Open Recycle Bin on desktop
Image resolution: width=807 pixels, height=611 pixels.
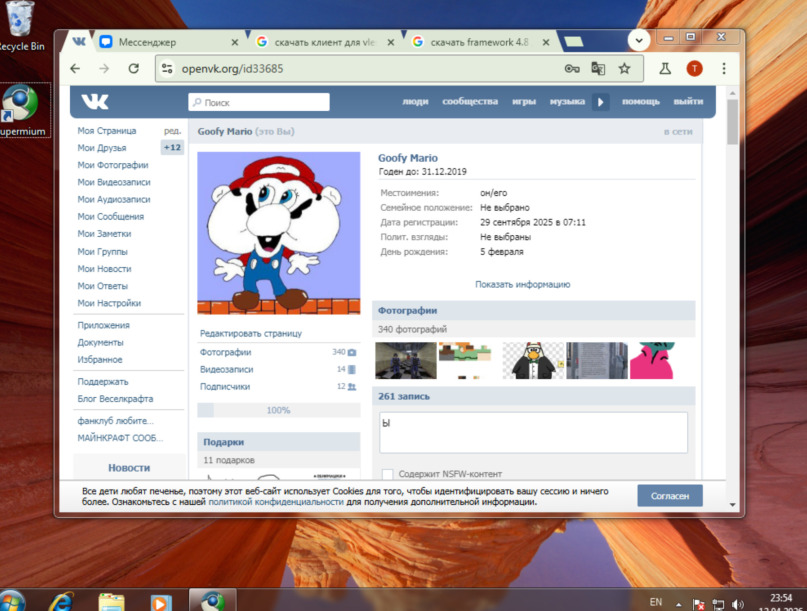pos(21,26)
